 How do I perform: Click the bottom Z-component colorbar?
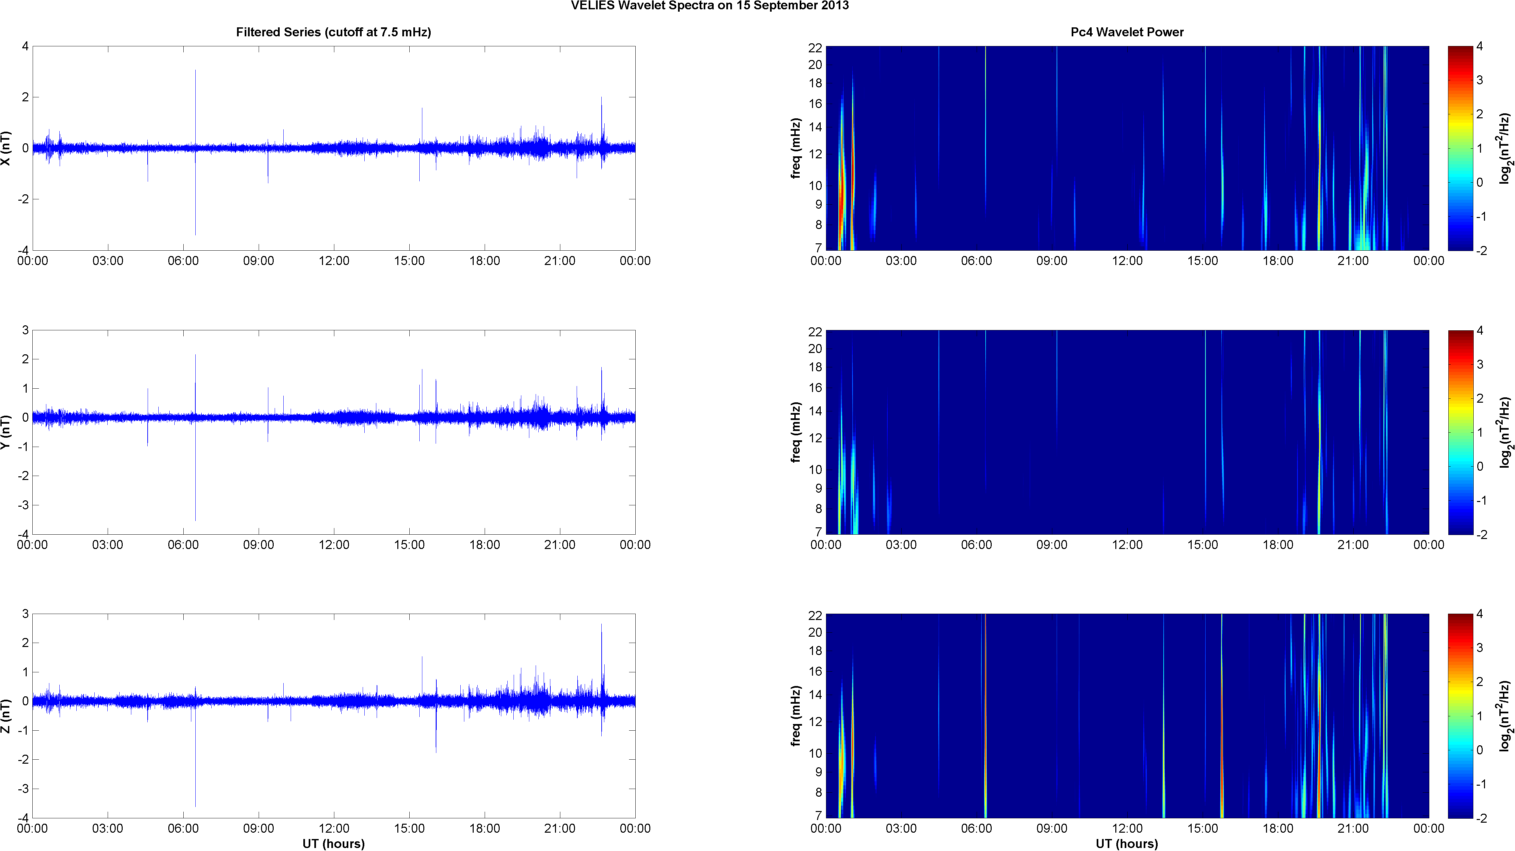(x=1460, y=716)
